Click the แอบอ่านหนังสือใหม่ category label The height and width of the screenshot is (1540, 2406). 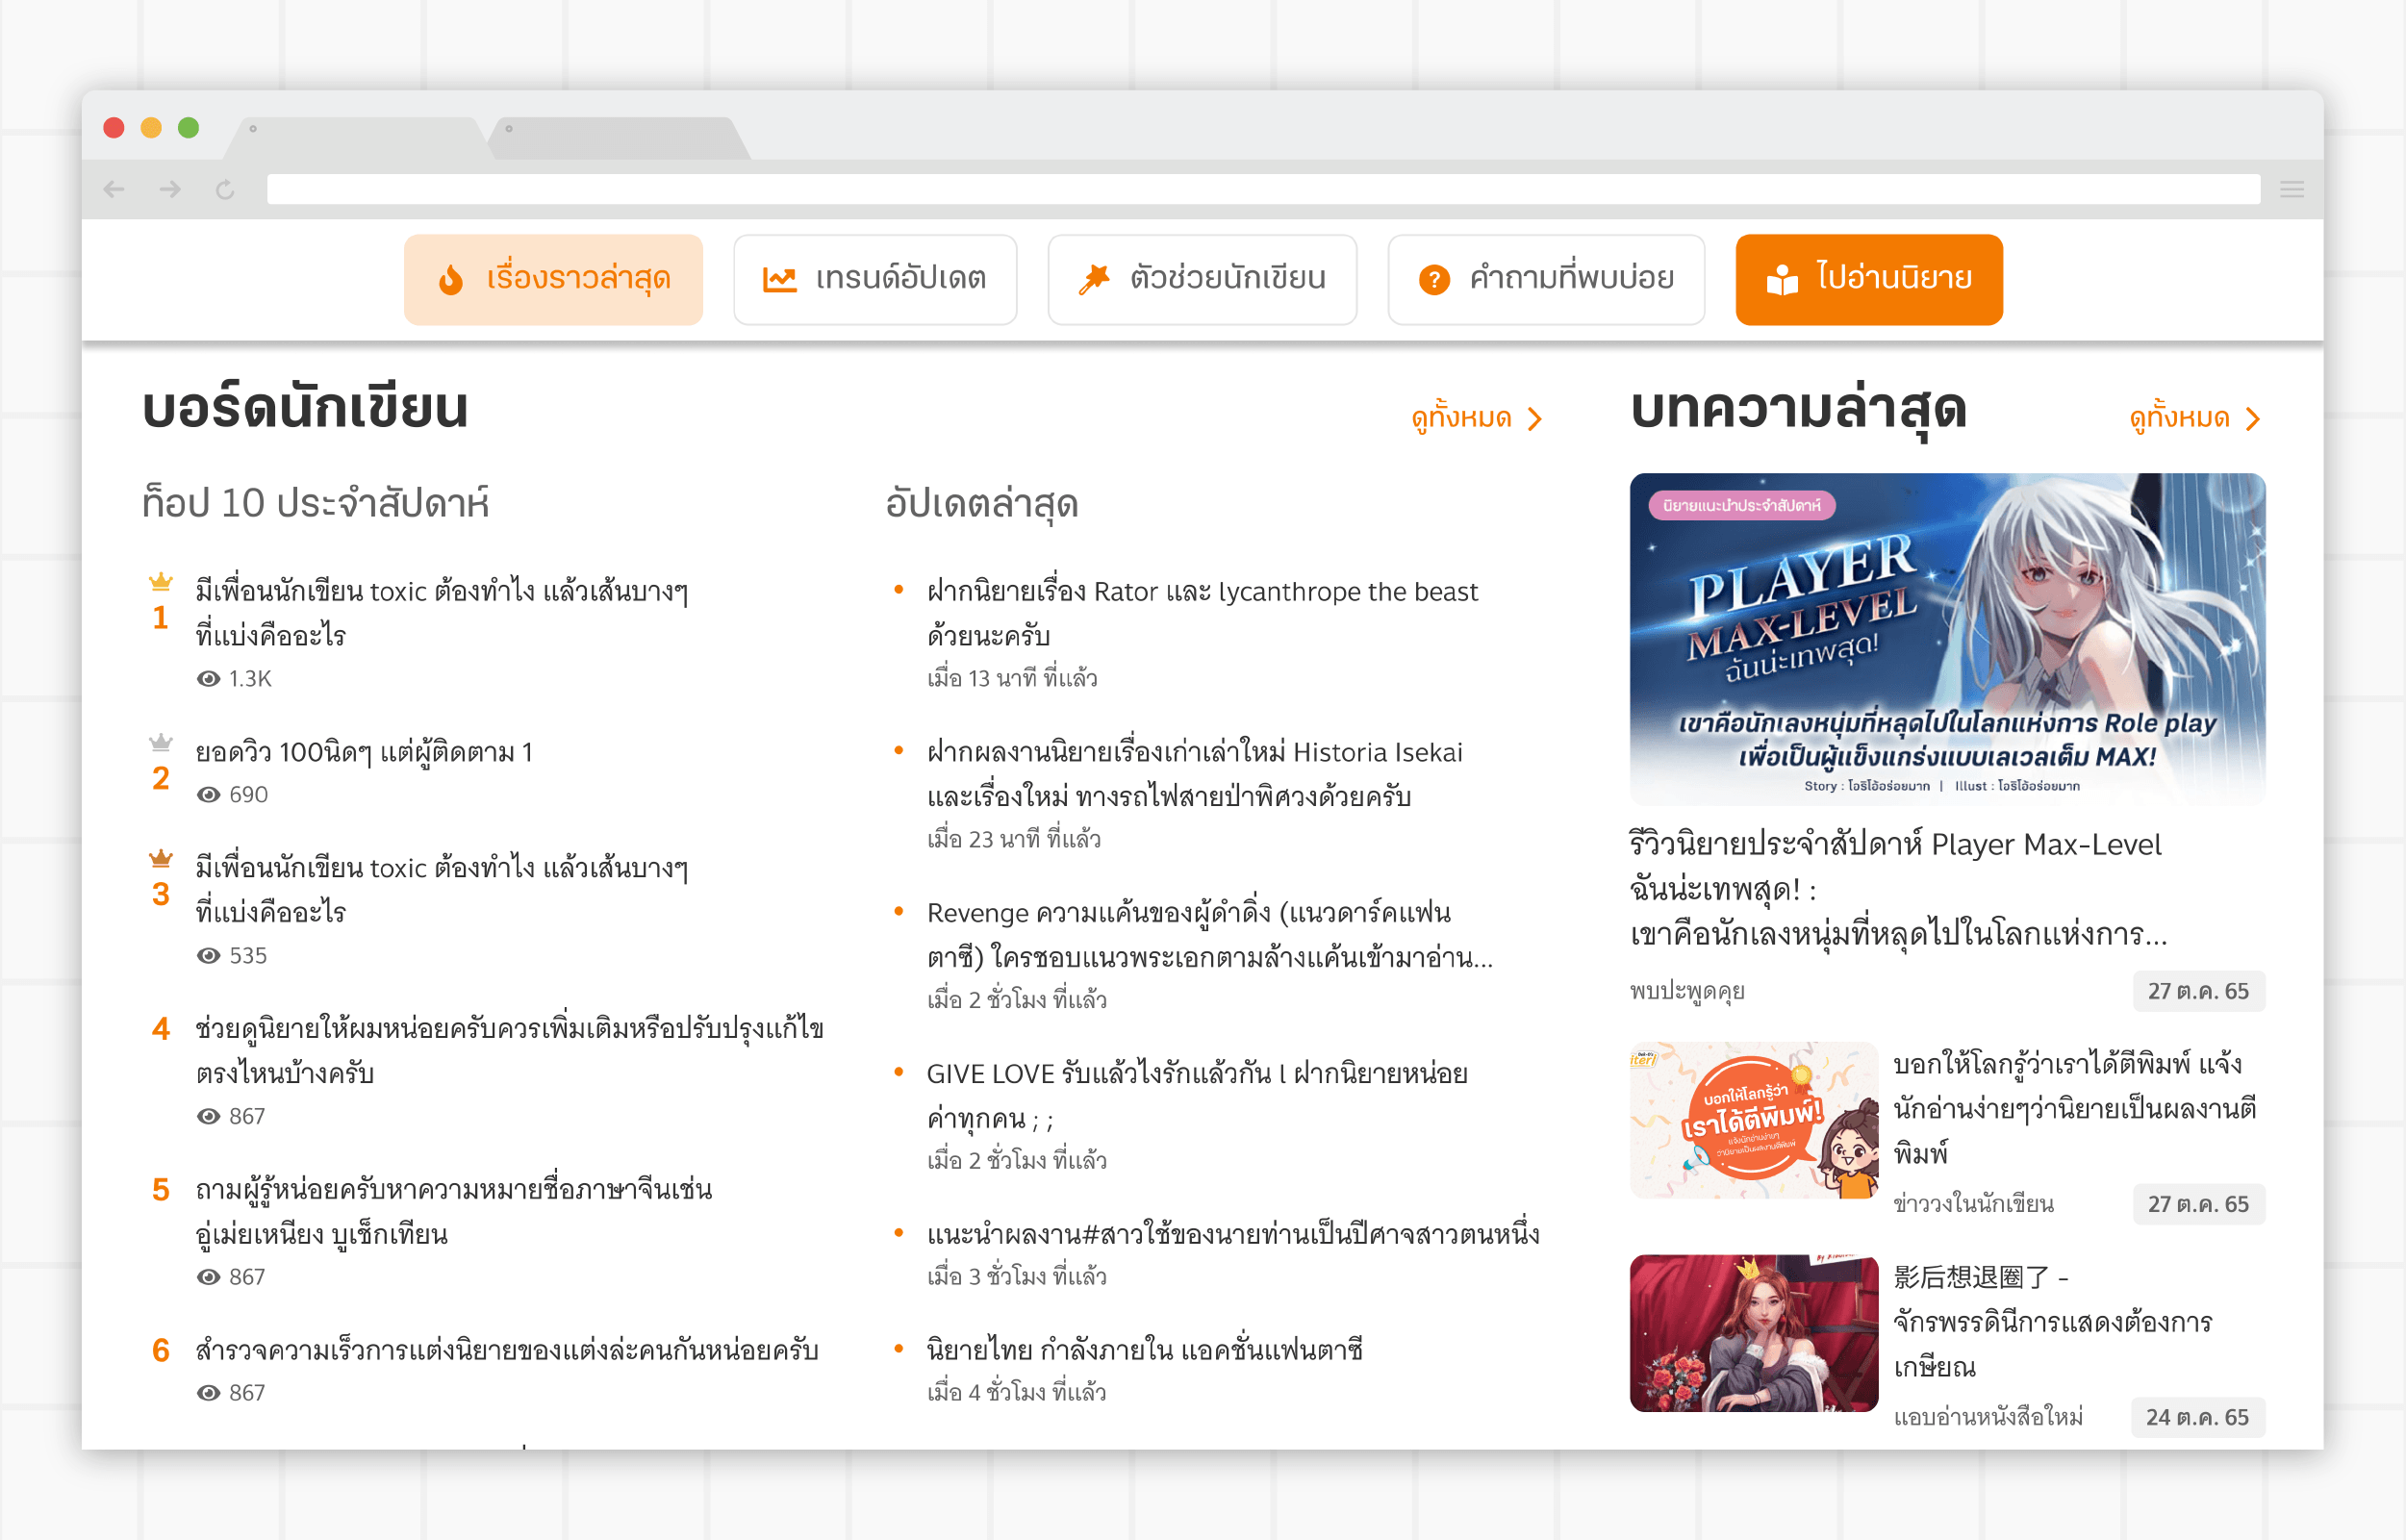pos(1988,1417)
